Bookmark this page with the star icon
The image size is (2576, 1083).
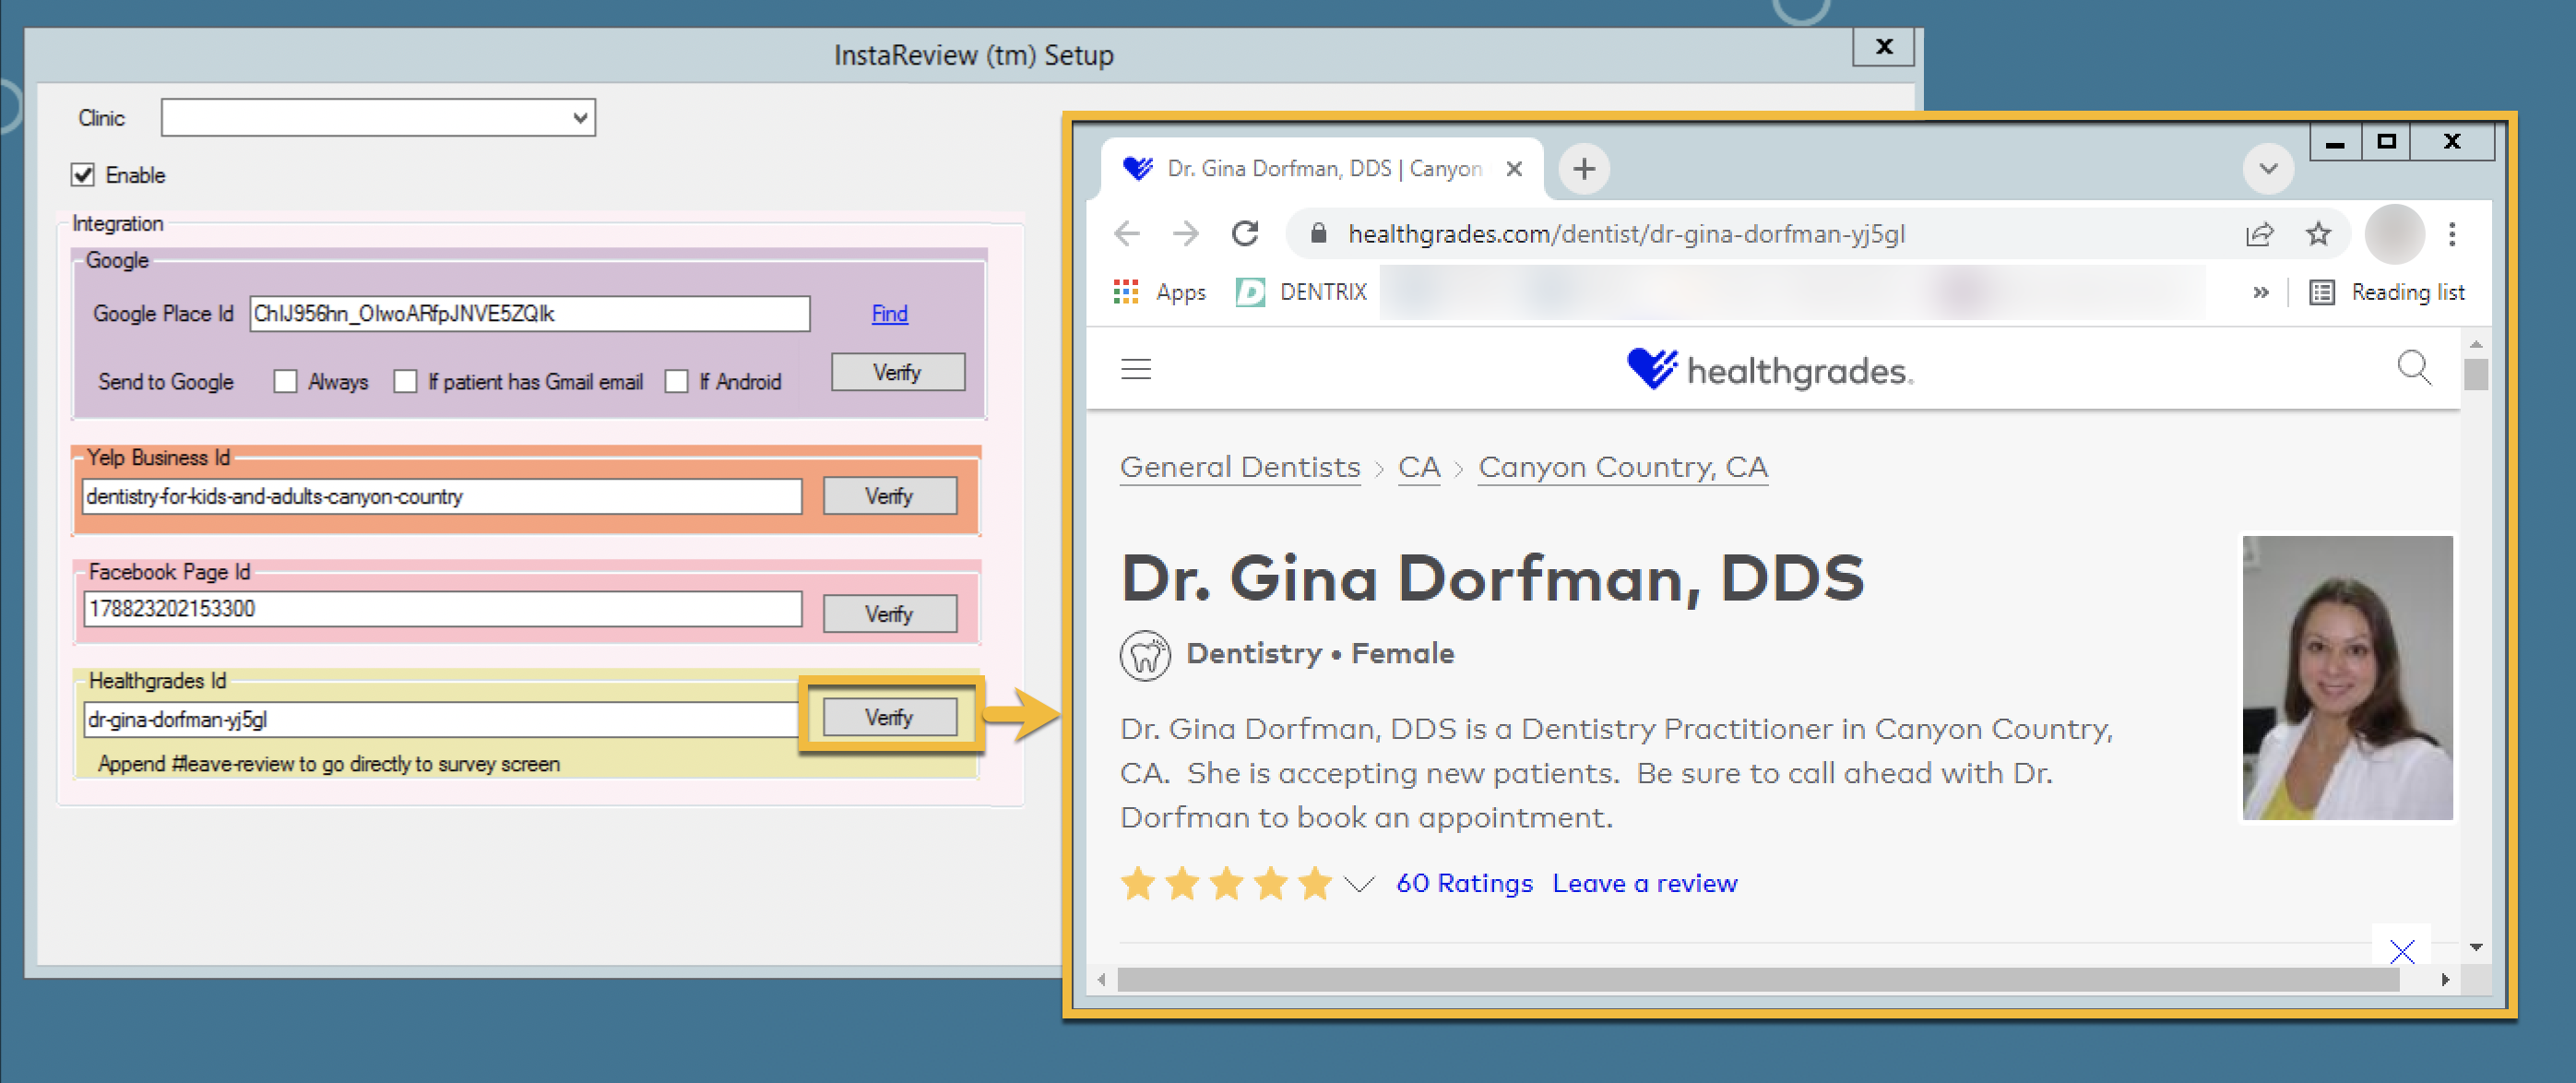(2318, 234)
